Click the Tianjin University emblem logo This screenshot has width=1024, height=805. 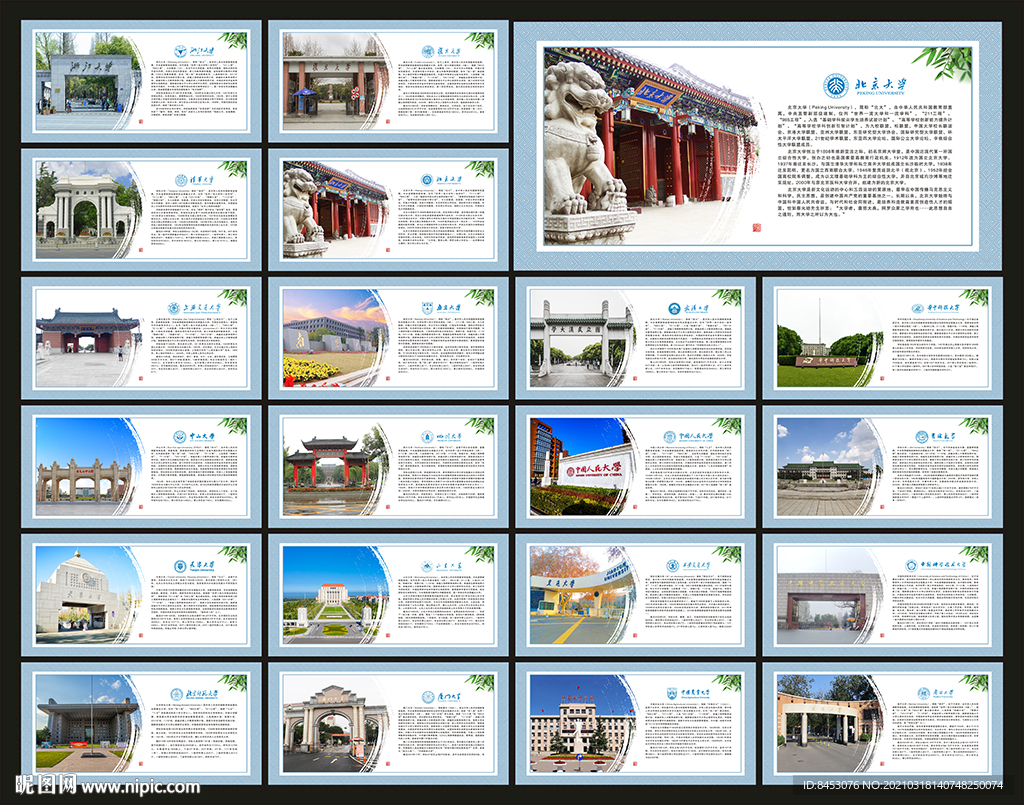(x=180, y=565)
